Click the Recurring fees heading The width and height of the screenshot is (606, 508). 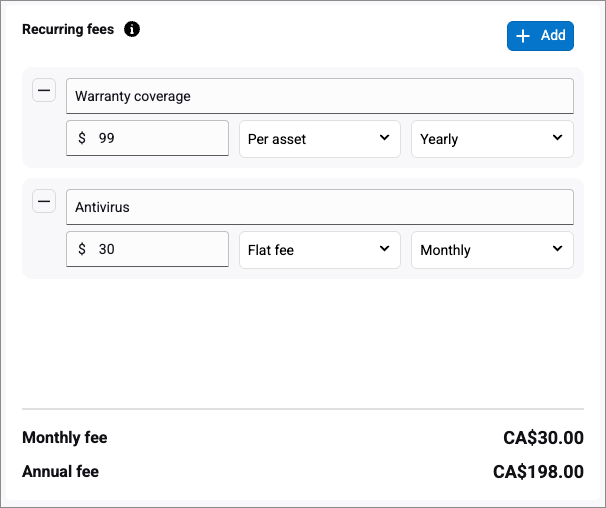(x=68, y=29)
